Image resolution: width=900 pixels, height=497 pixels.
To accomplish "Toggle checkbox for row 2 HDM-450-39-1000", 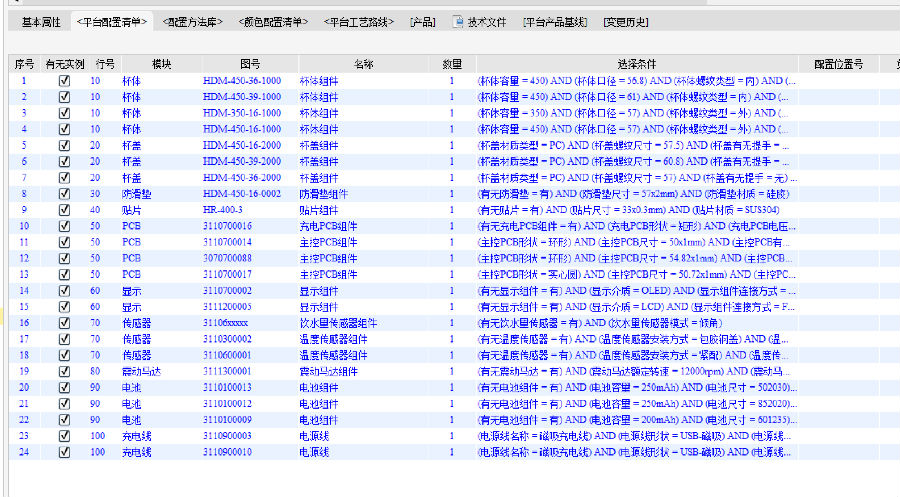I will pos(64,97).
